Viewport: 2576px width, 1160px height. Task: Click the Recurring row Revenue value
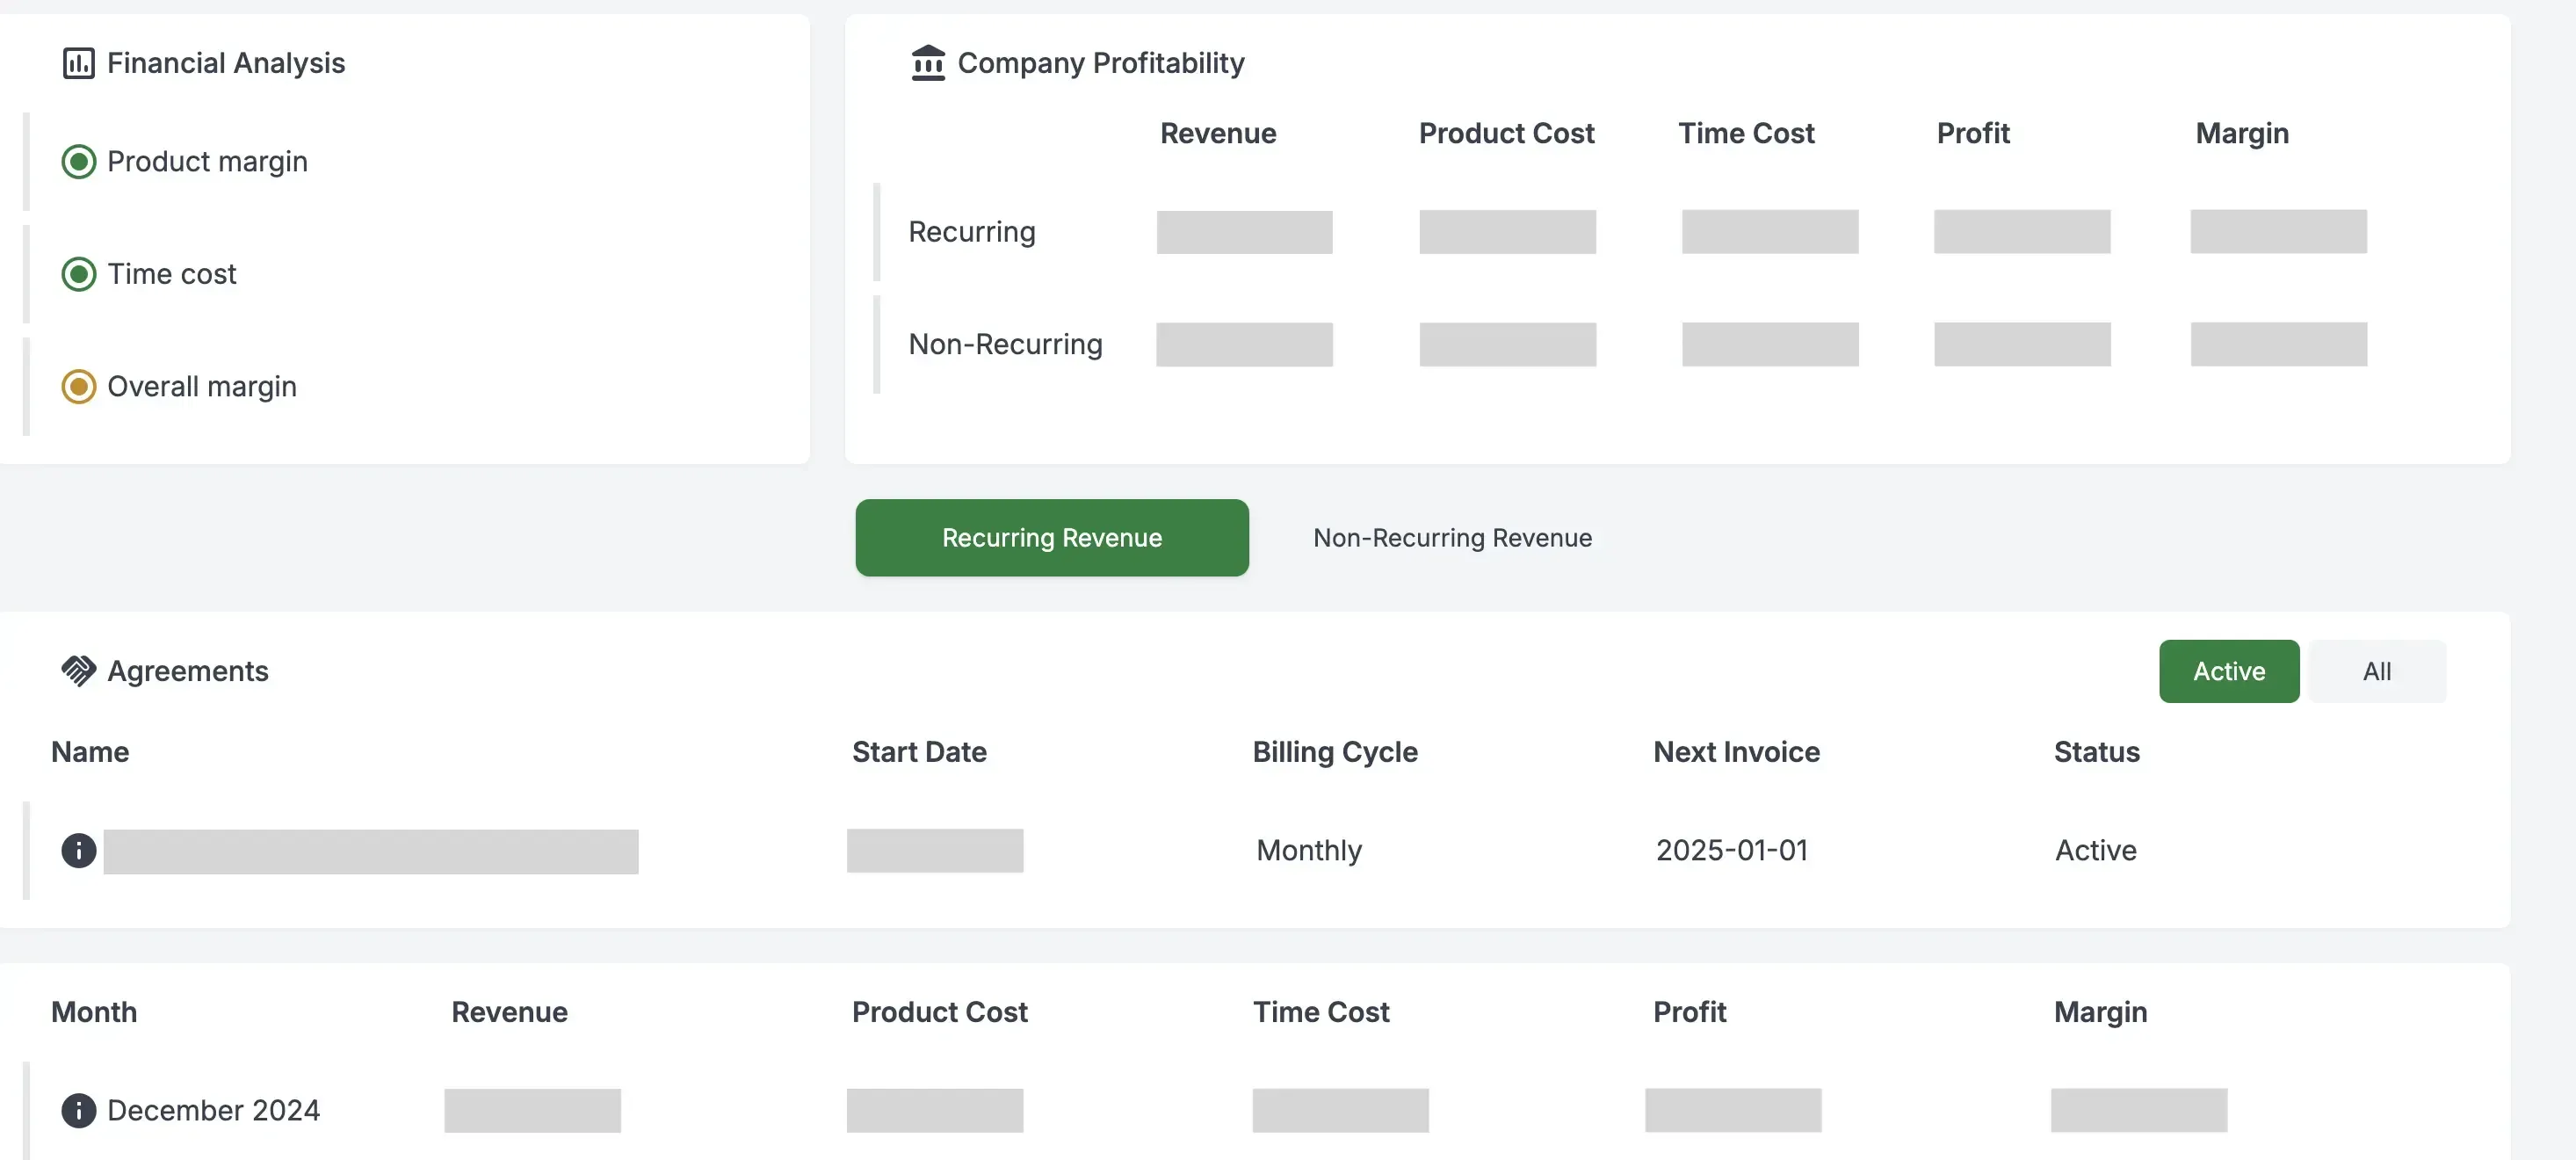tap(1245, 232)
